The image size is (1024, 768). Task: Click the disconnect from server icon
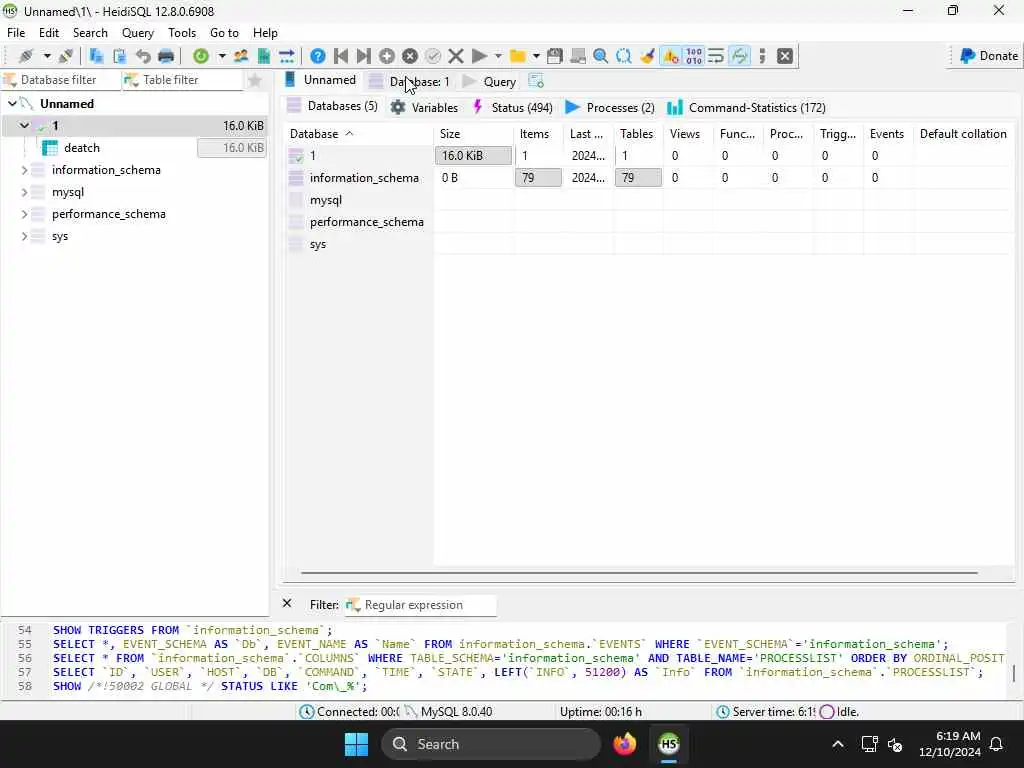pyautogui.click(x=66, y=56)
